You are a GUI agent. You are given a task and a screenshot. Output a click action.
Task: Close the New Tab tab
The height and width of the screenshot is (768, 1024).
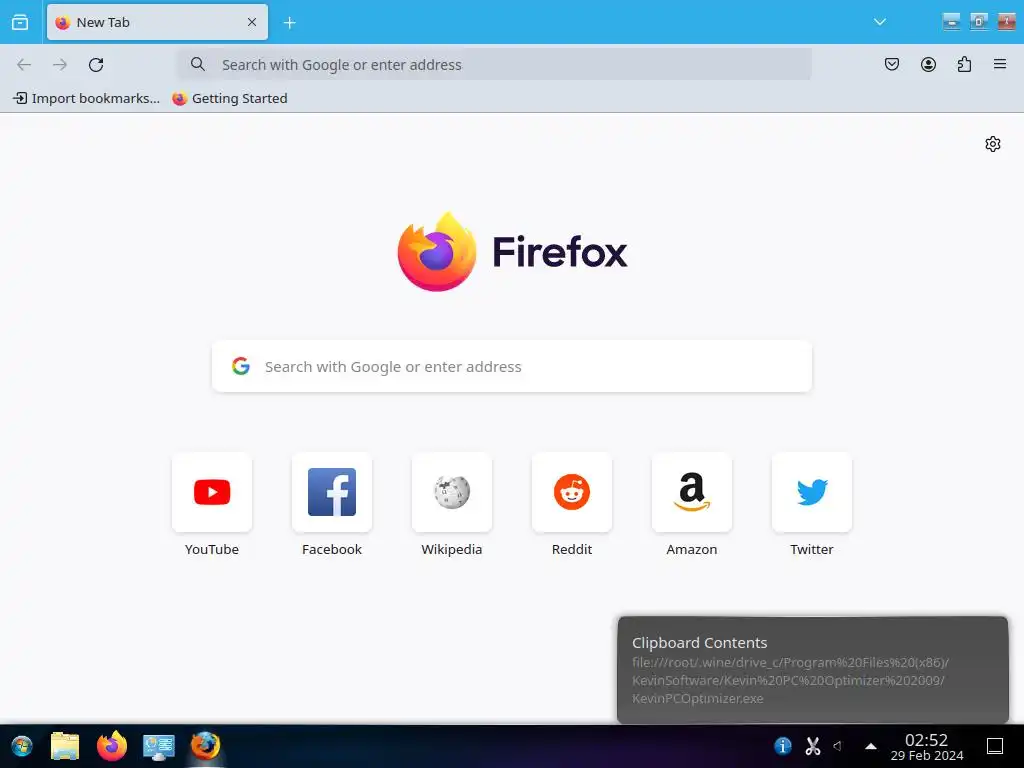click(252, 22)
